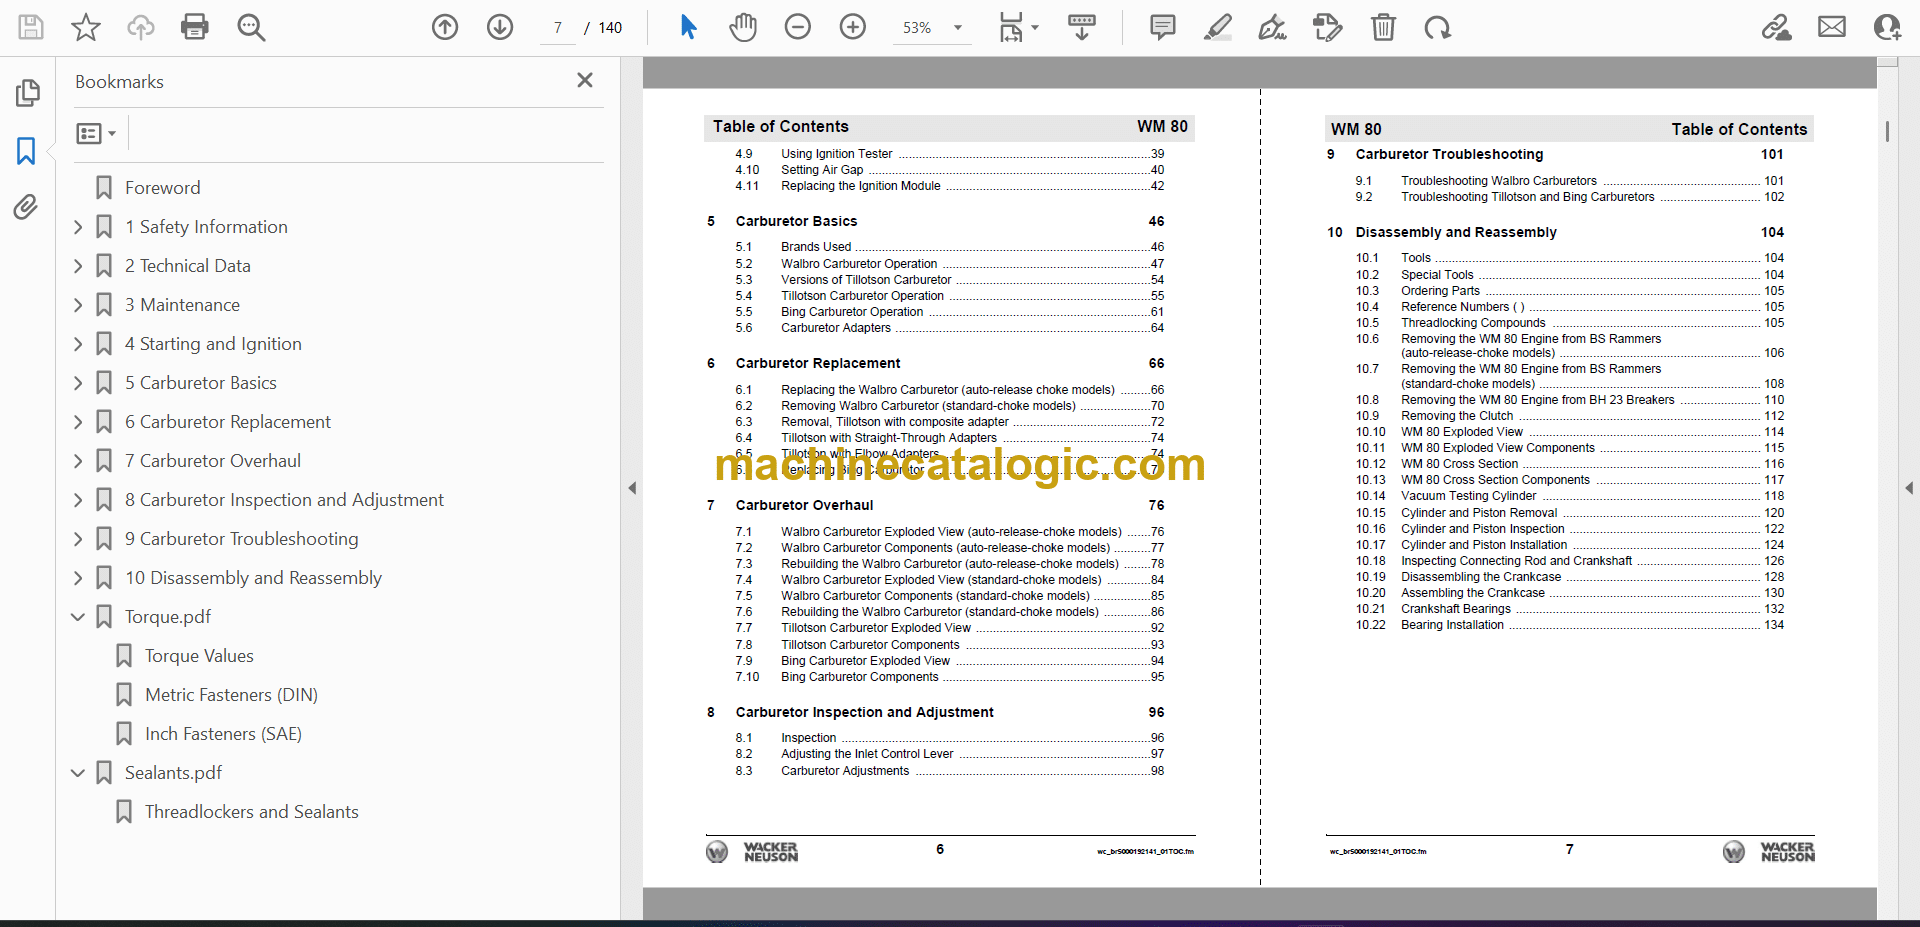
Task: Collapse the Sealants.pdf bookmark
Action: tap(78, 773)
